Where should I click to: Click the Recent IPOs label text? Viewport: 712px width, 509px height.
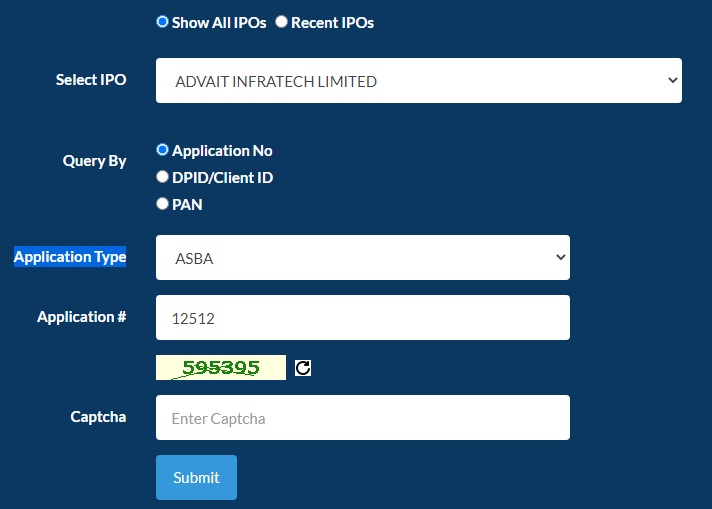click(332, 22)
